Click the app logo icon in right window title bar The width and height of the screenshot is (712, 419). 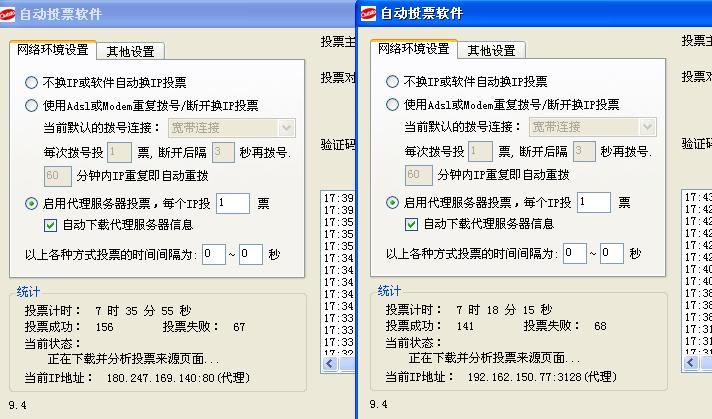(x=368, y=14)
